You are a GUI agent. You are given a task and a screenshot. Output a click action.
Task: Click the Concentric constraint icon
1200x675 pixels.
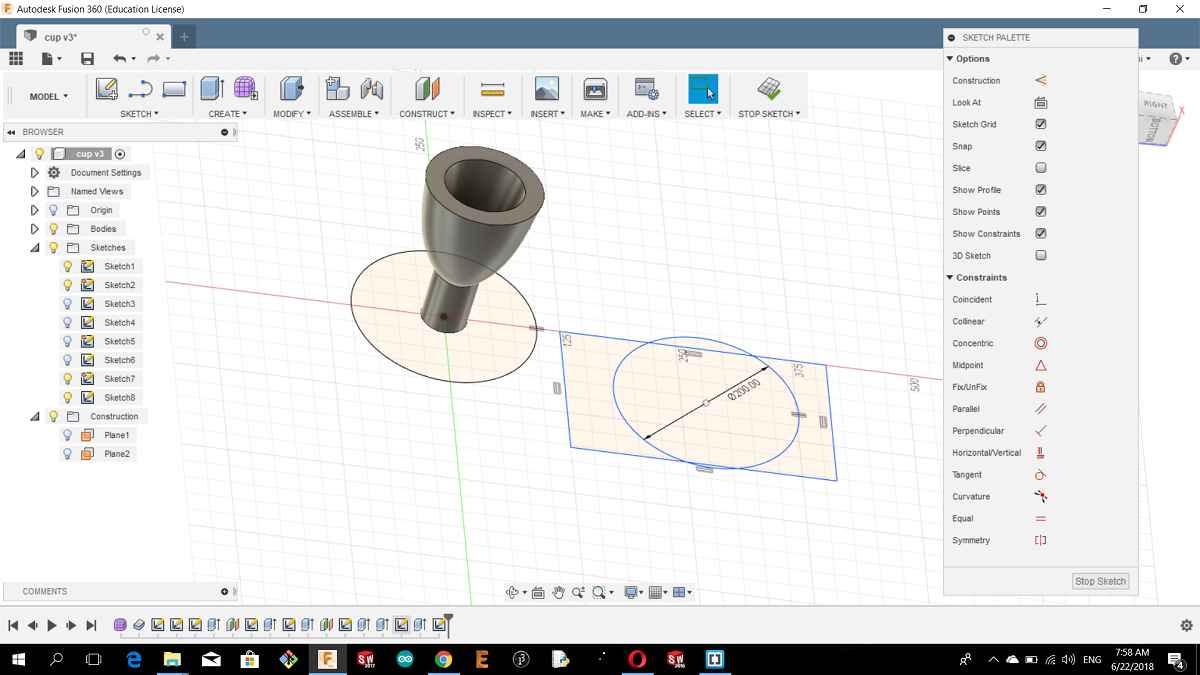point(1040,343)
